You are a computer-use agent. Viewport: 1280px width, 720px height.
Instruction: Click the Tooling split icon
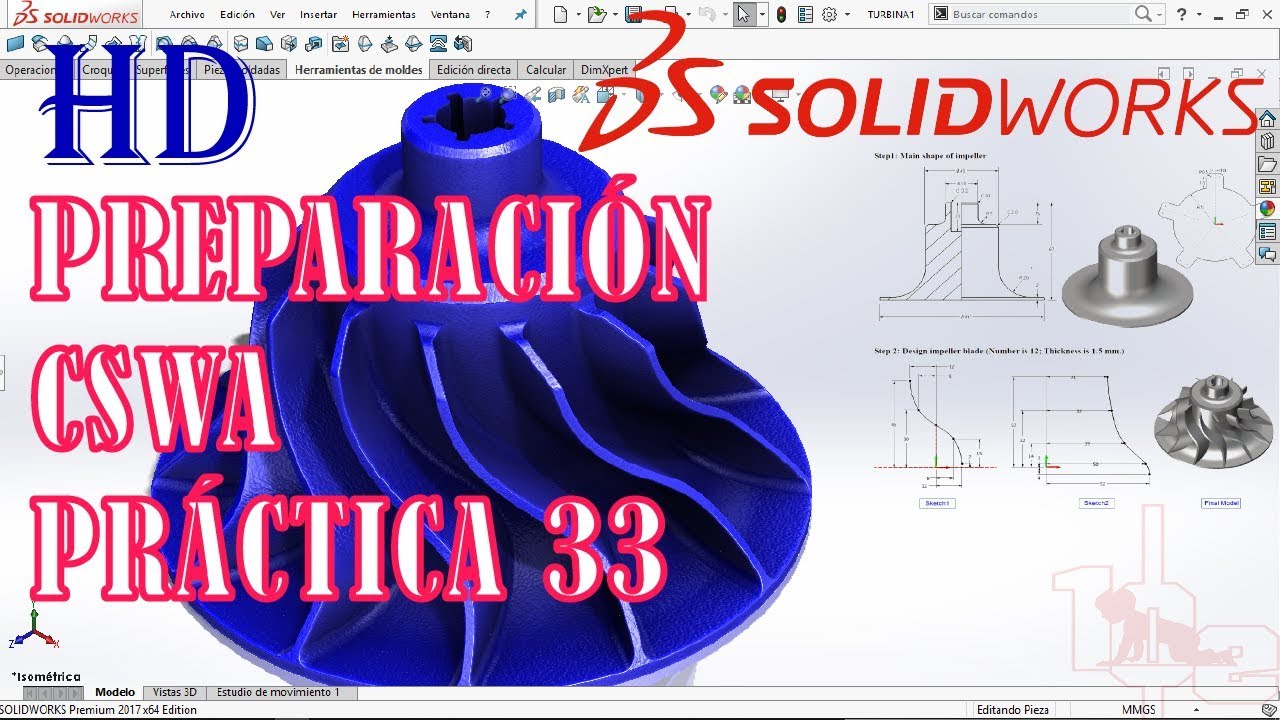438,44
